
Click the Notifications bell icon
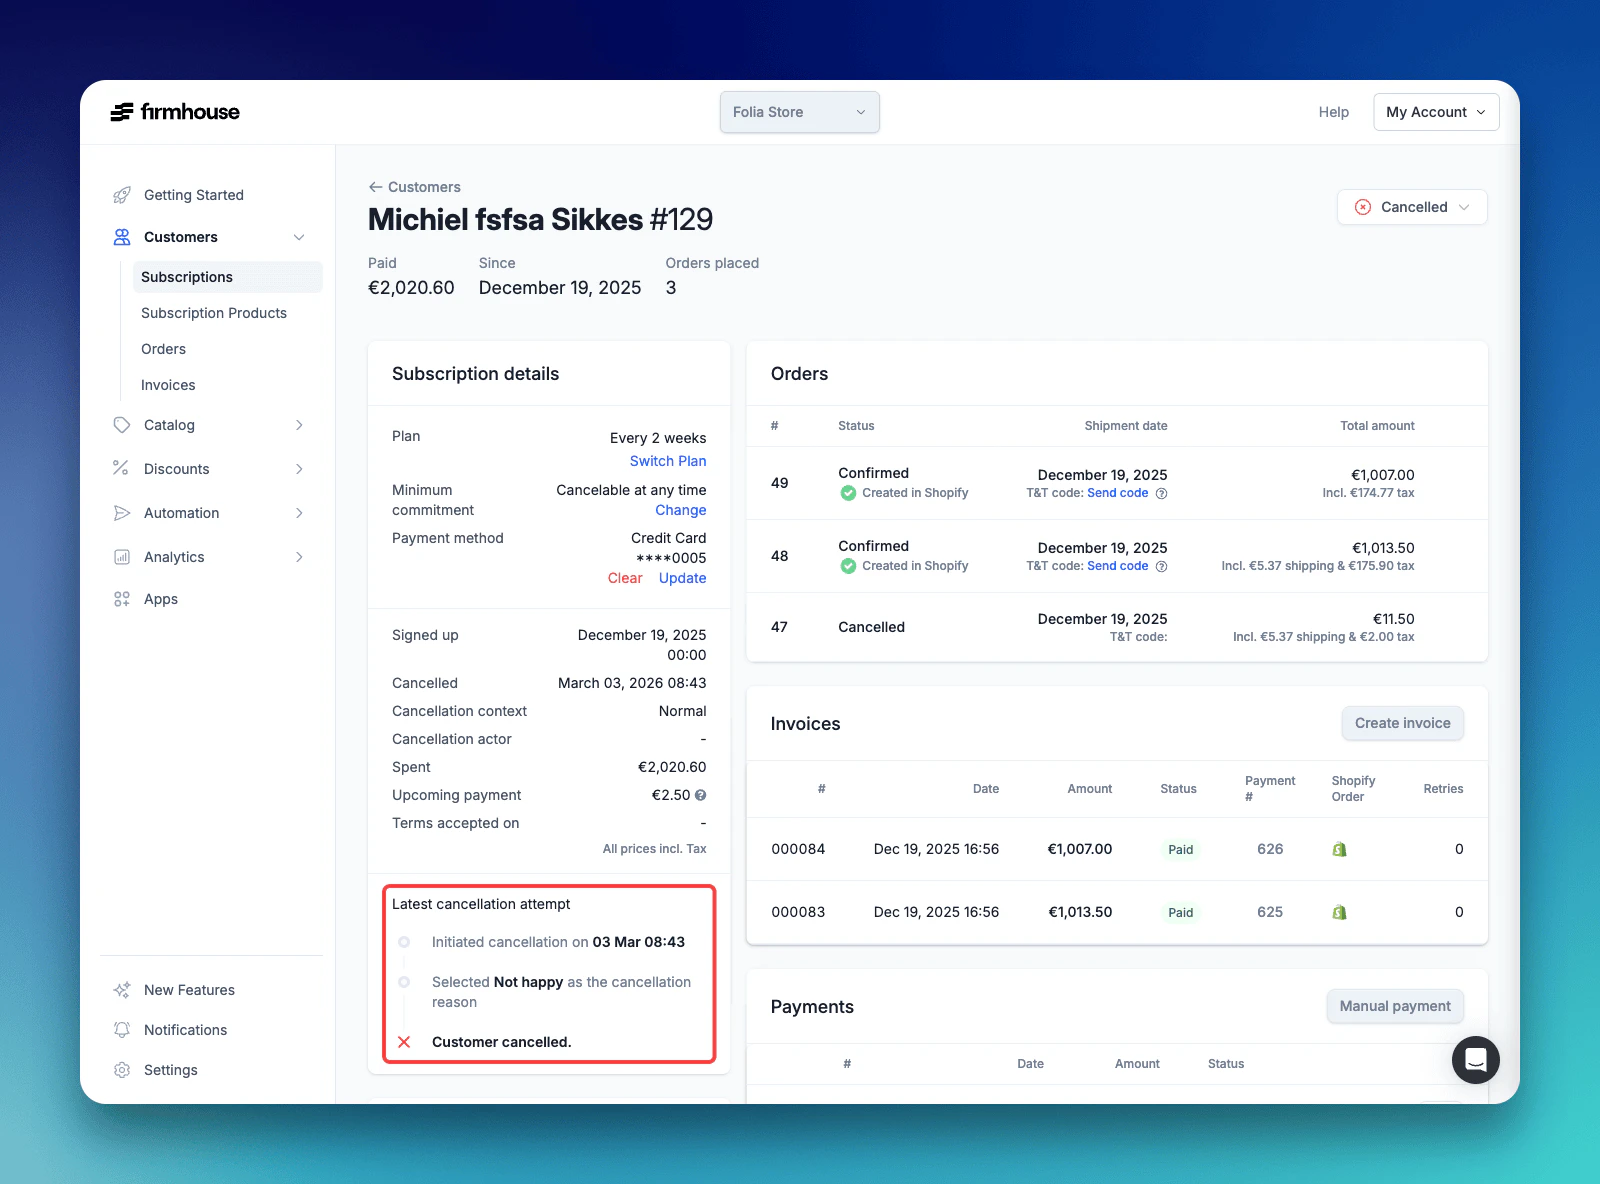122,1030
